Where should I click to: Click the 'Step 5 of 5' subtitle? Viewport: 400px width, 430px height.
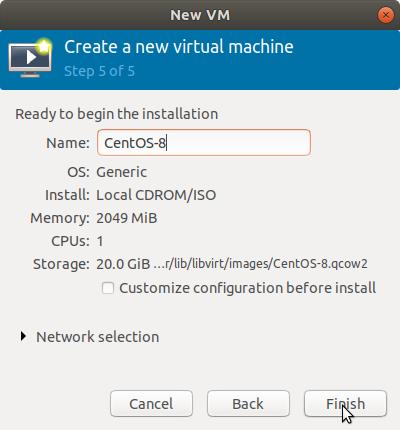point(99,71)
